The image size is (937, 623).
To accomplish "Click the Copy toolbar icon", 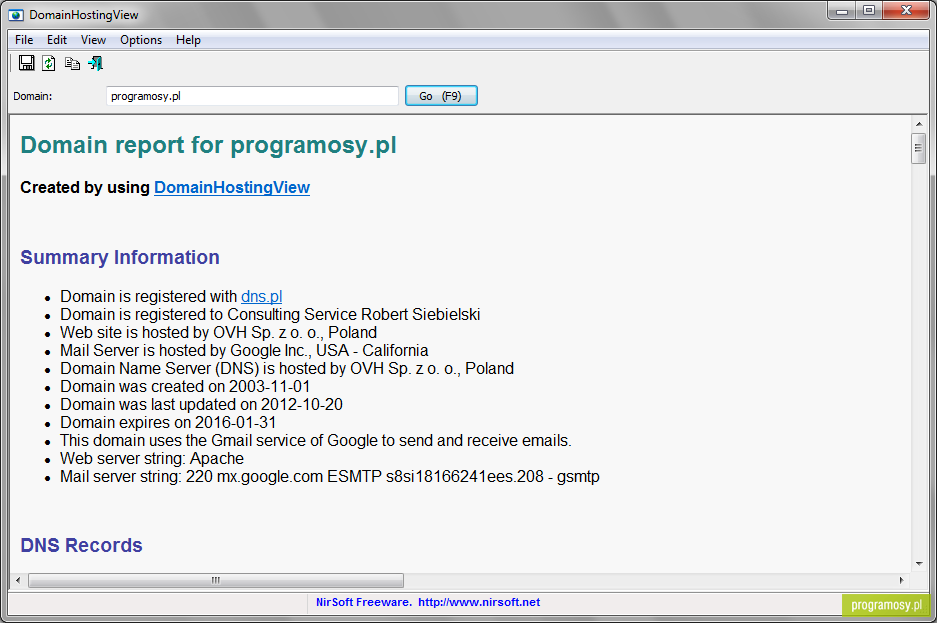I will (72, 63).
